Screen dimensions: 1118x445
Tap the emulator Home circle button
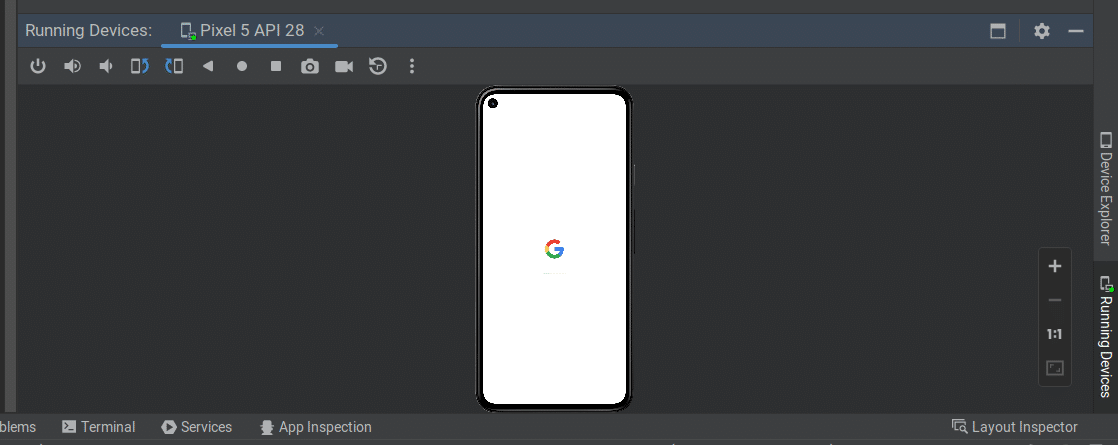click(x=242, y=66)
